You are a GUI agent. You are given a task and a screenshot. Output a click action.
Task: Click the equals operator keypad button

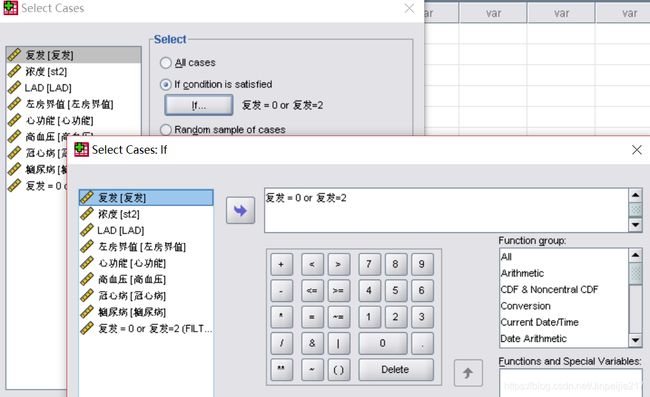312,317
